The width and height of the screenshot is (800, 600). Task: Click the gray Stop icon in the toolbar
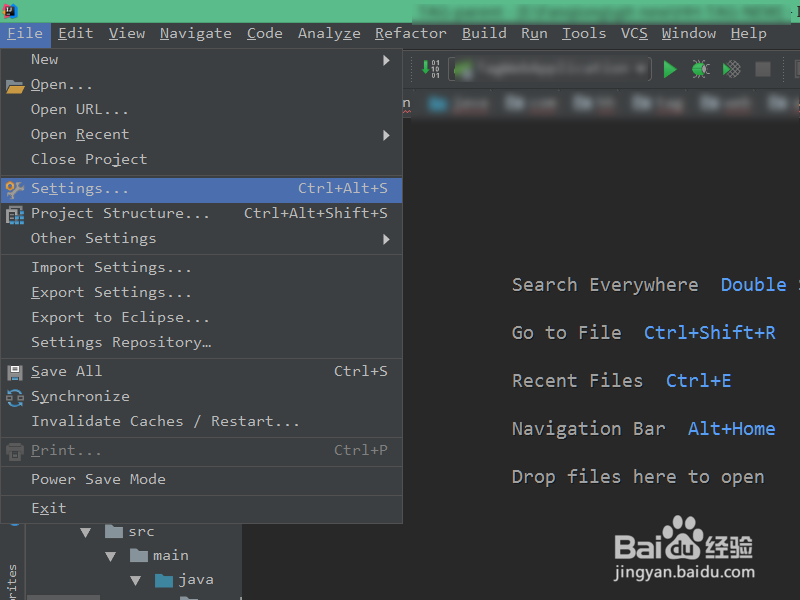(761, 70)
